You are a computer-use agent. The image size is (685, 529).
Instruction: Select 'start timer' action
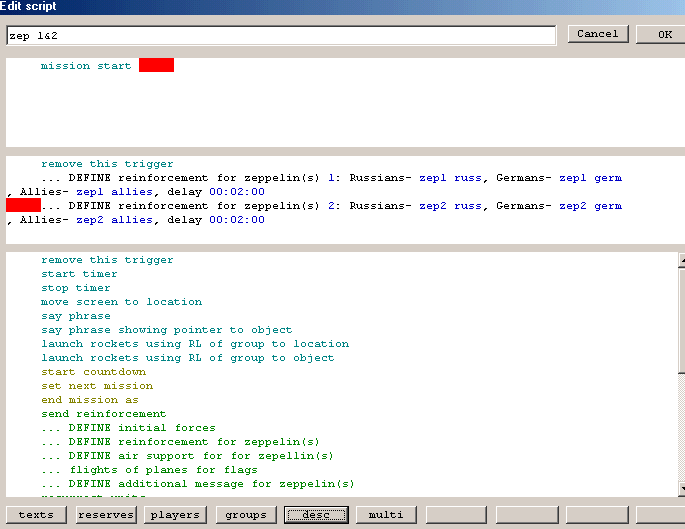(x=79, y=274)
